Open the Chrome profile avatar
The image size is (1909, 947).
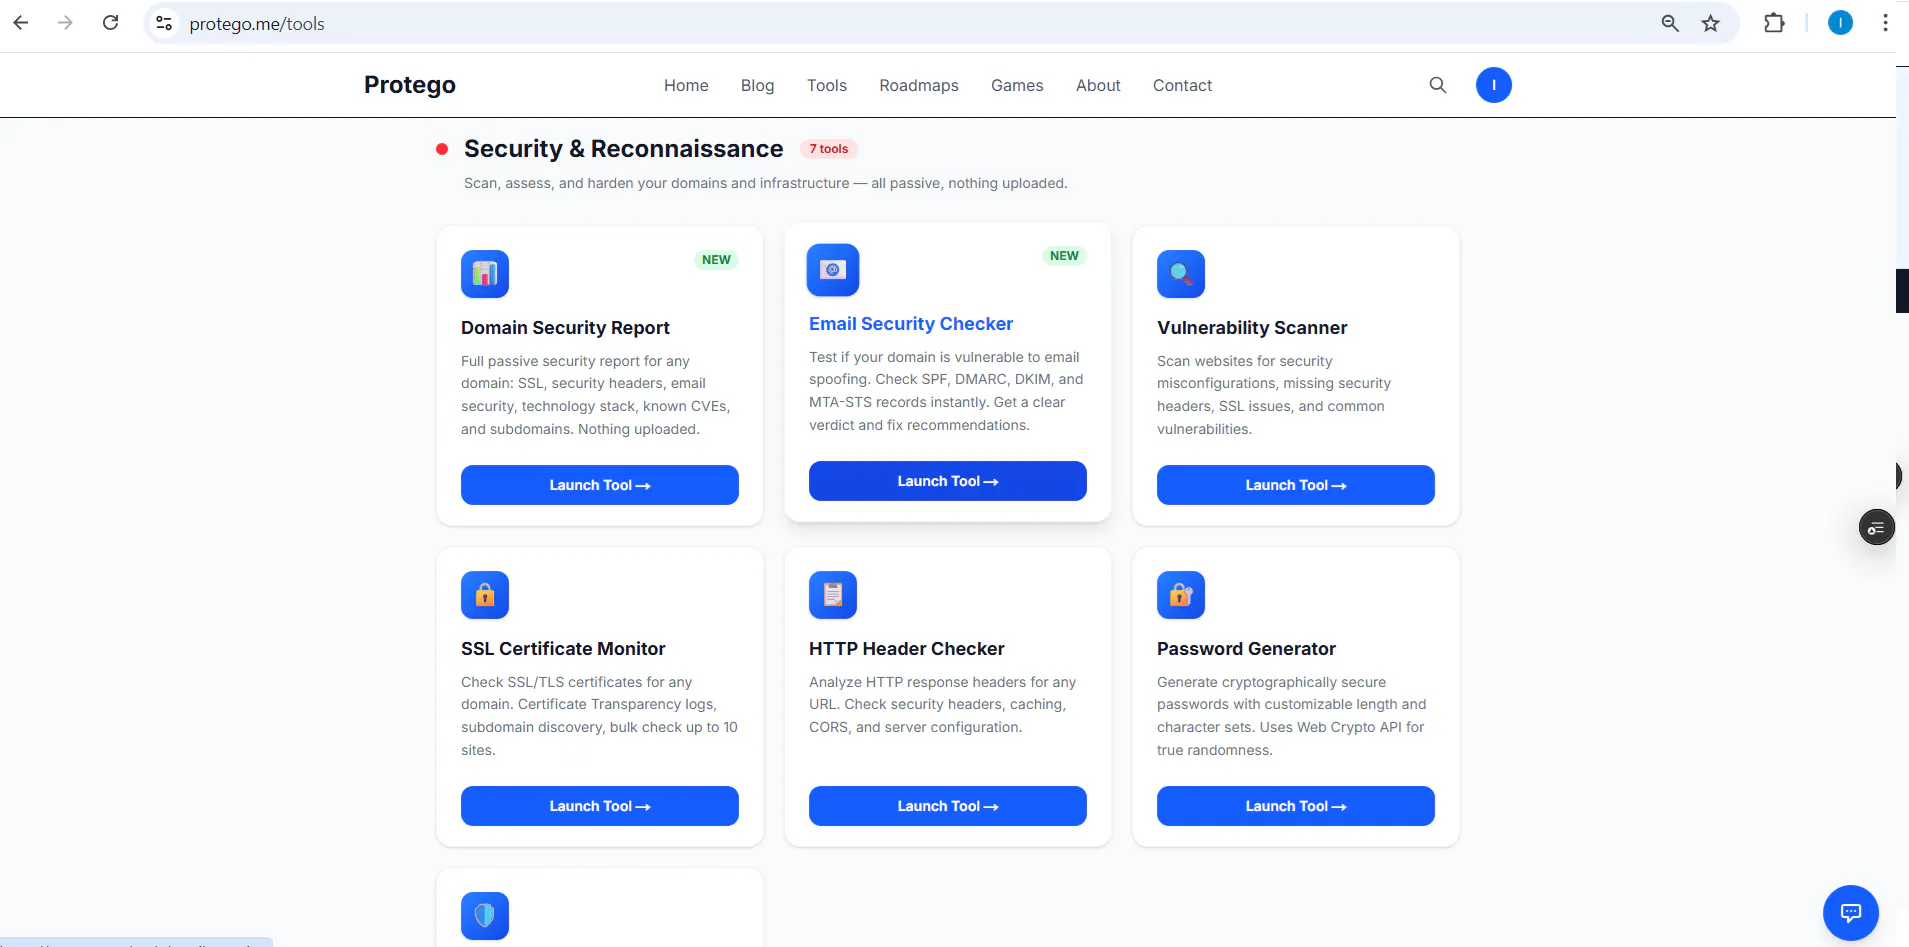pyautogui.click(x=1840, y=23)
